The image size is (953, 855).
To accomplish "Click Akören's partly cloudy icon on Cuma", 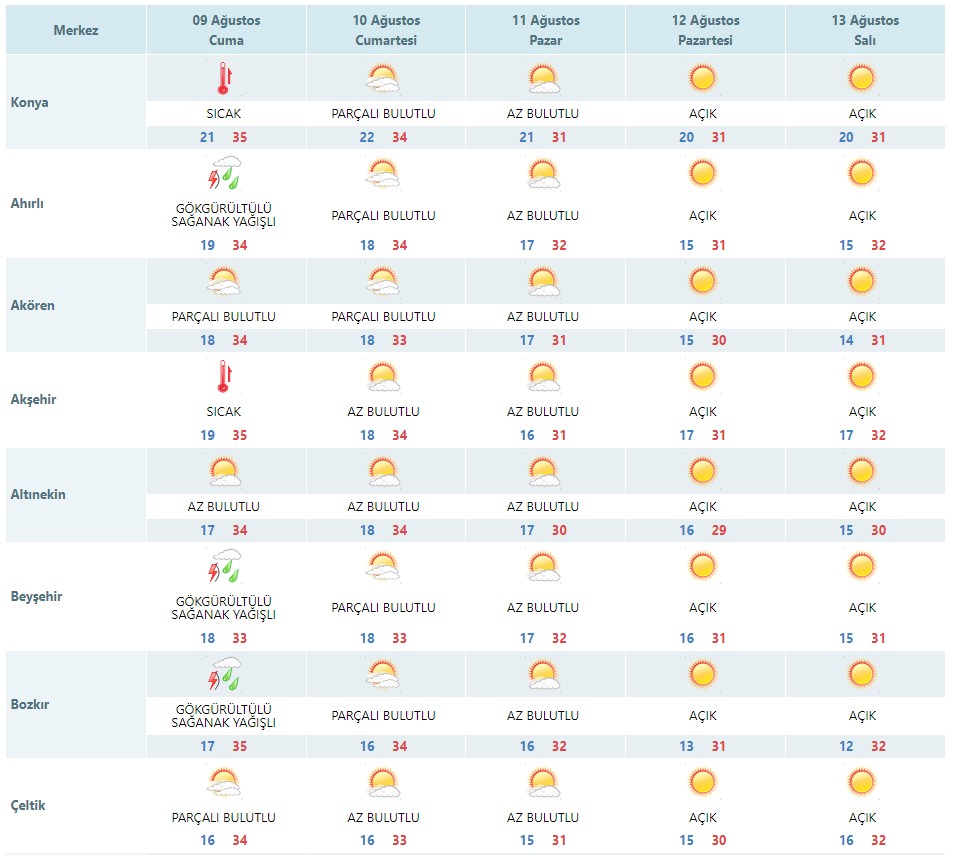I will click(x=224, y=281).
